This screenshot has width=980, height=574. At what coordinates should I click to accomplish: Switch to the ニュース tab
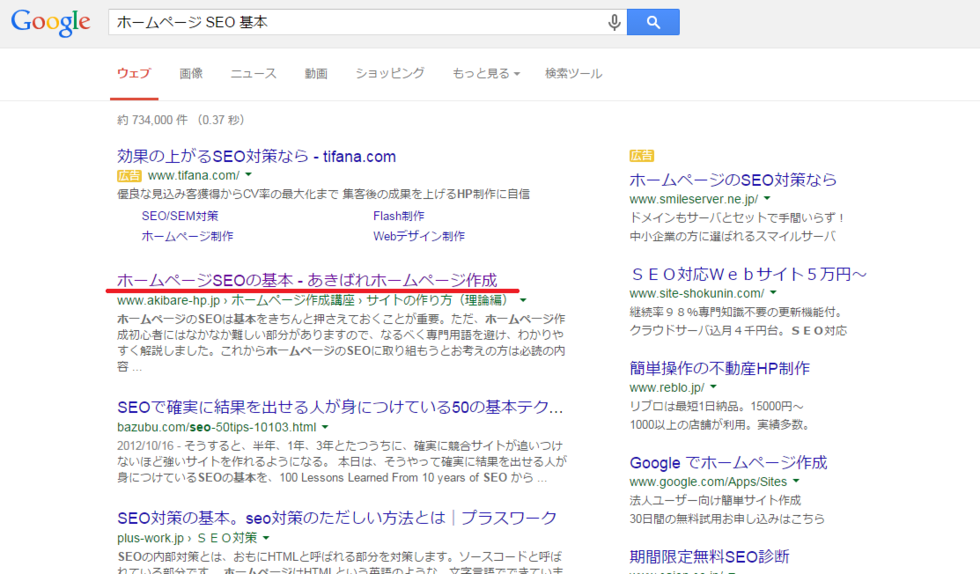(x=253, y=73)
